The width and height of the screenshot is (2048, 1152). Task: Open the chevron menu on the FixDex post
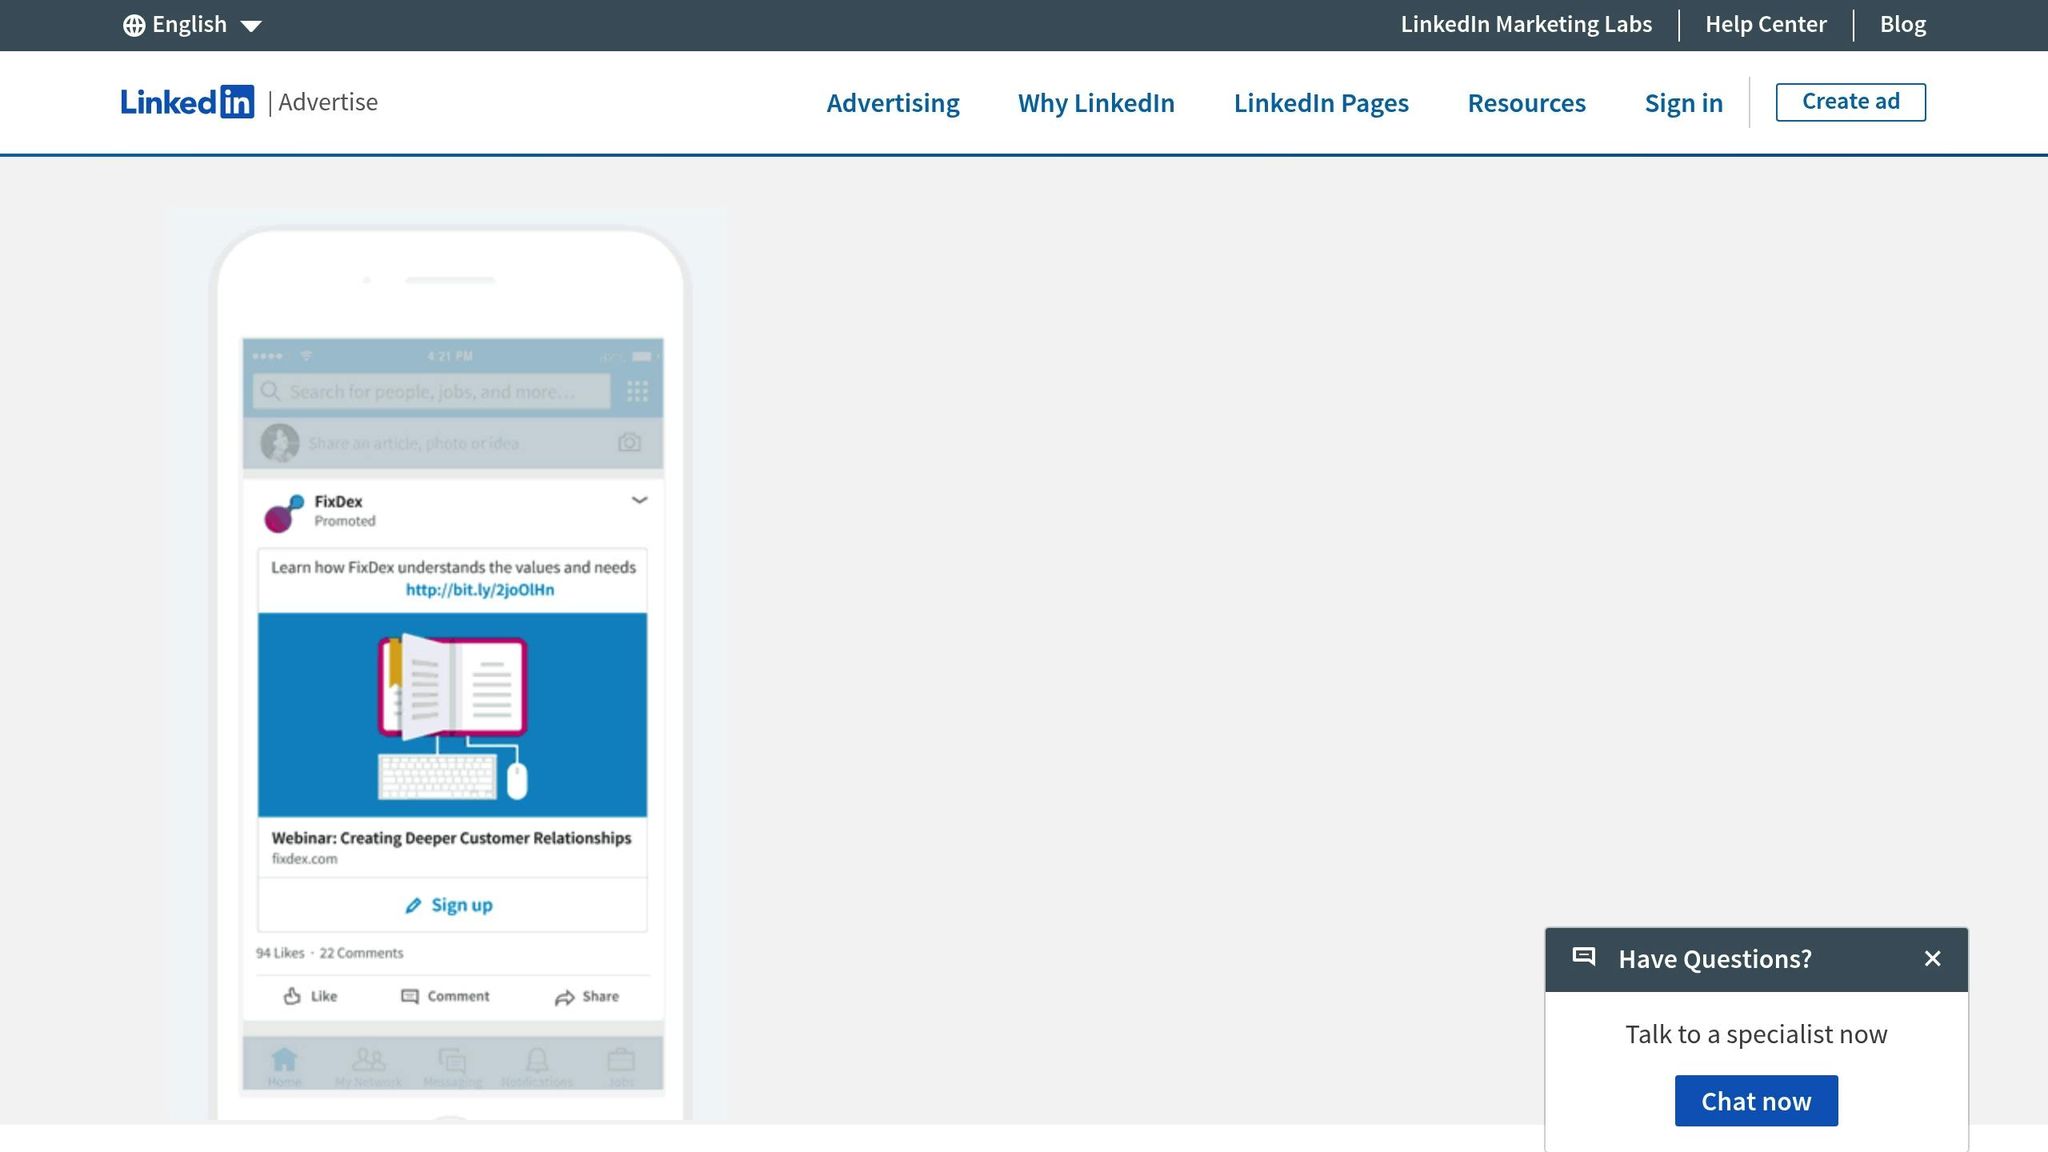[x=639, y=501]
